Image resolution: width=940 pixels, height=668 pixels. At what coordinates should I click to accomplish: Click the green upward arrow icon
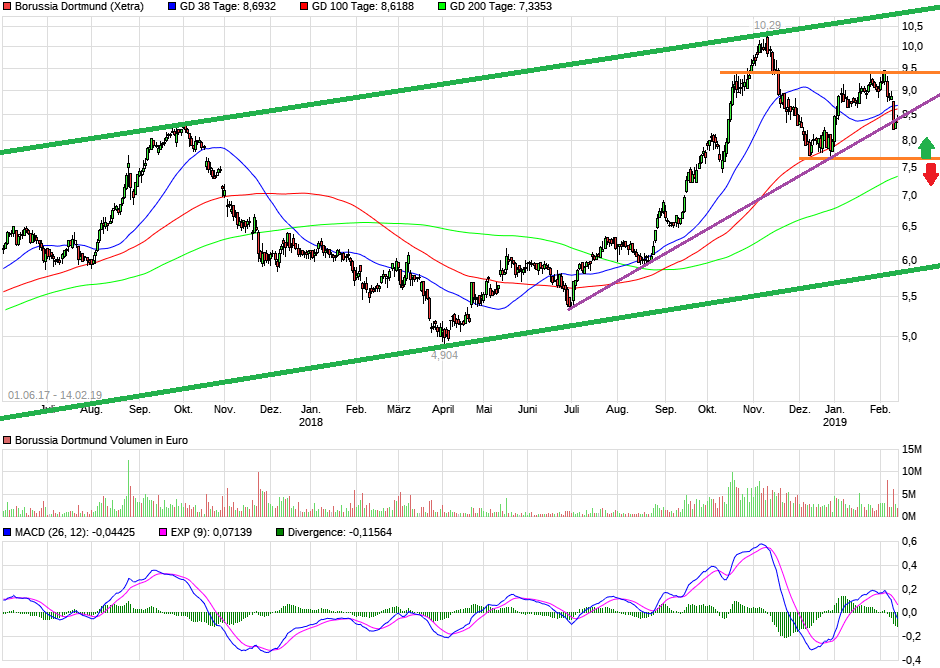point(926,147)
